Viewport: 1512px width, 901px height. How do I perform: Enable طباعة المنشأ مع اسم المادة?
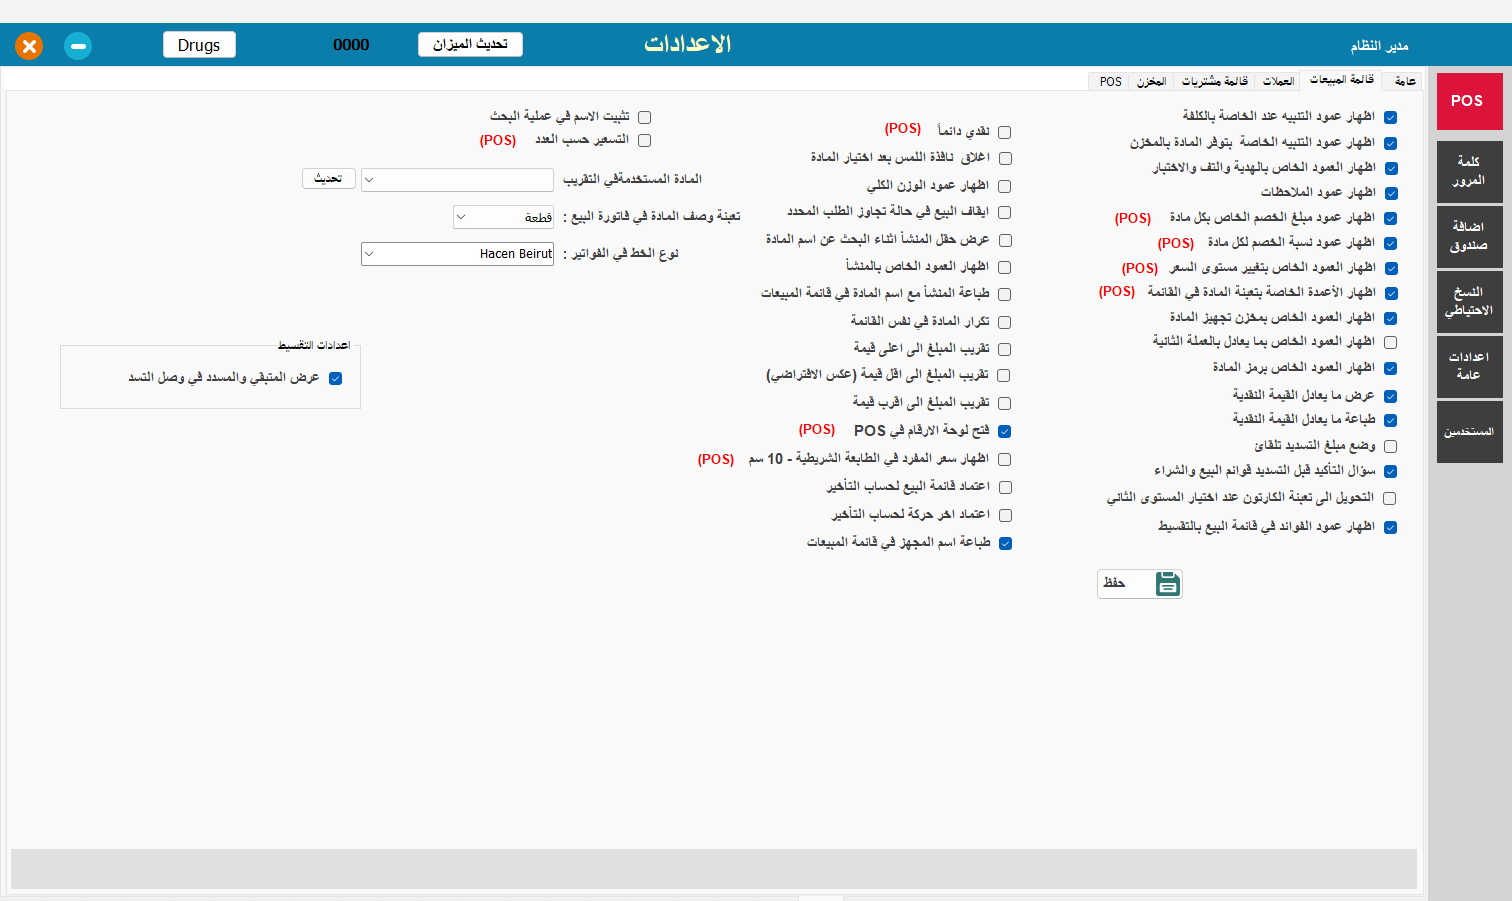tap(1005, 294)
